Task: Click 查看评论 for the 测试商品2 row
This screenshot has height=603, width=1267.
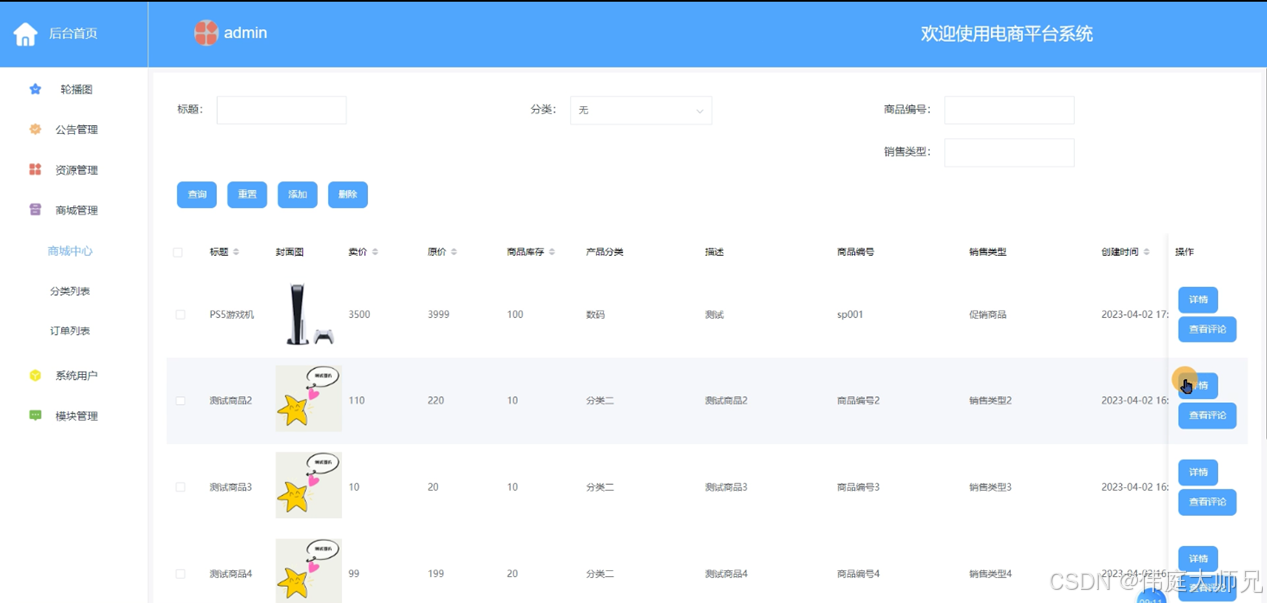Action: point(1207,415)
